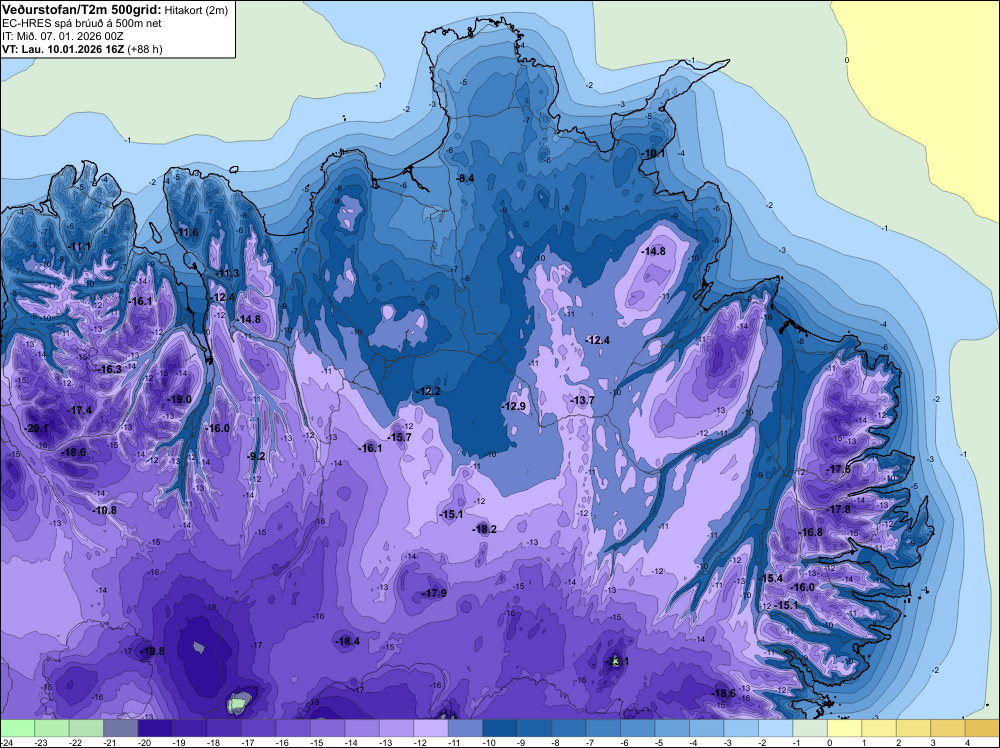Click the -20.1 temperature value on the map
The width and height of the screenshot is (1000, 748).
[x=36, y=429]
